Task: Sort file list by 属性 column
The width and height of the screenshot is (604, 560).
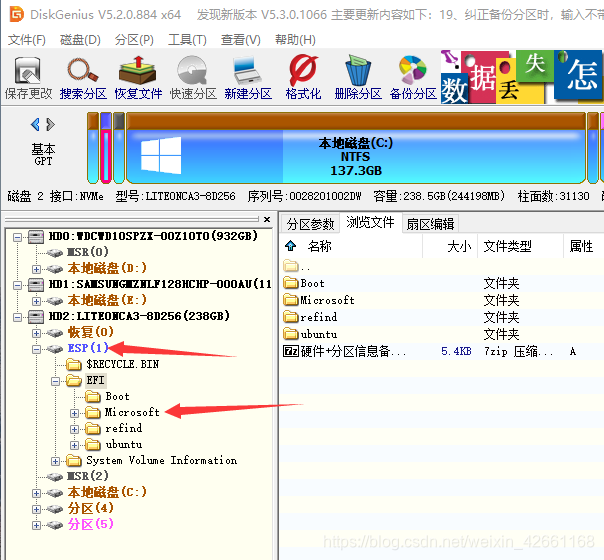Action: point(581,246)
